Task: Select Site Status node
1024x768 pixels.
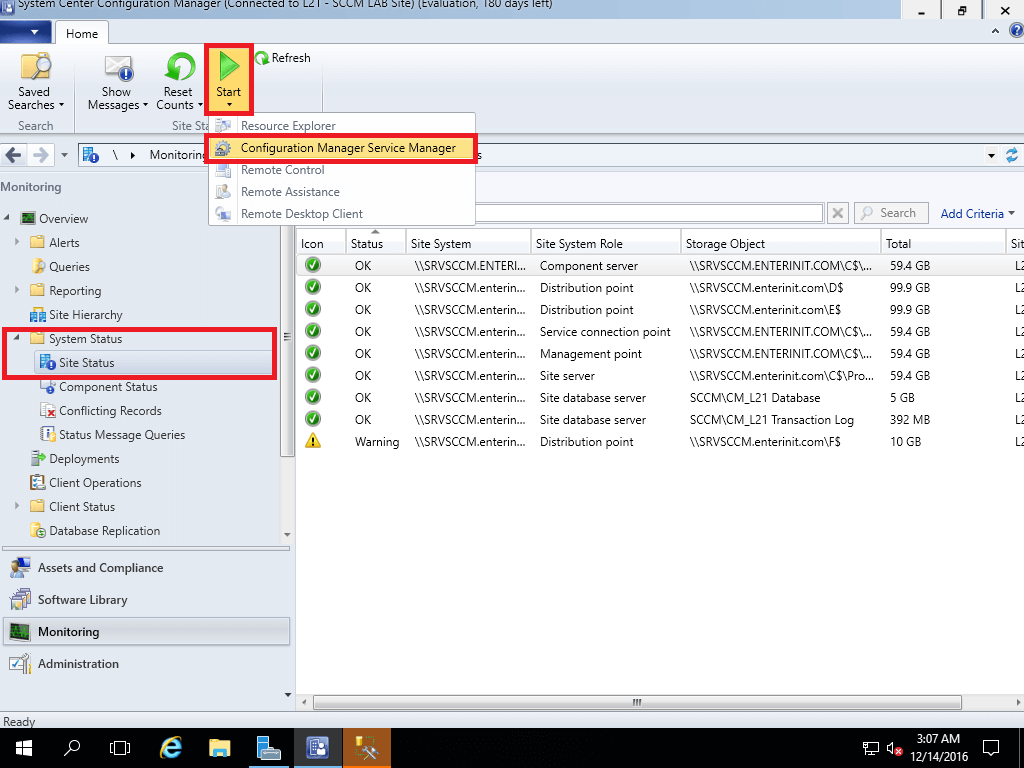Action: tap(87, 362)
